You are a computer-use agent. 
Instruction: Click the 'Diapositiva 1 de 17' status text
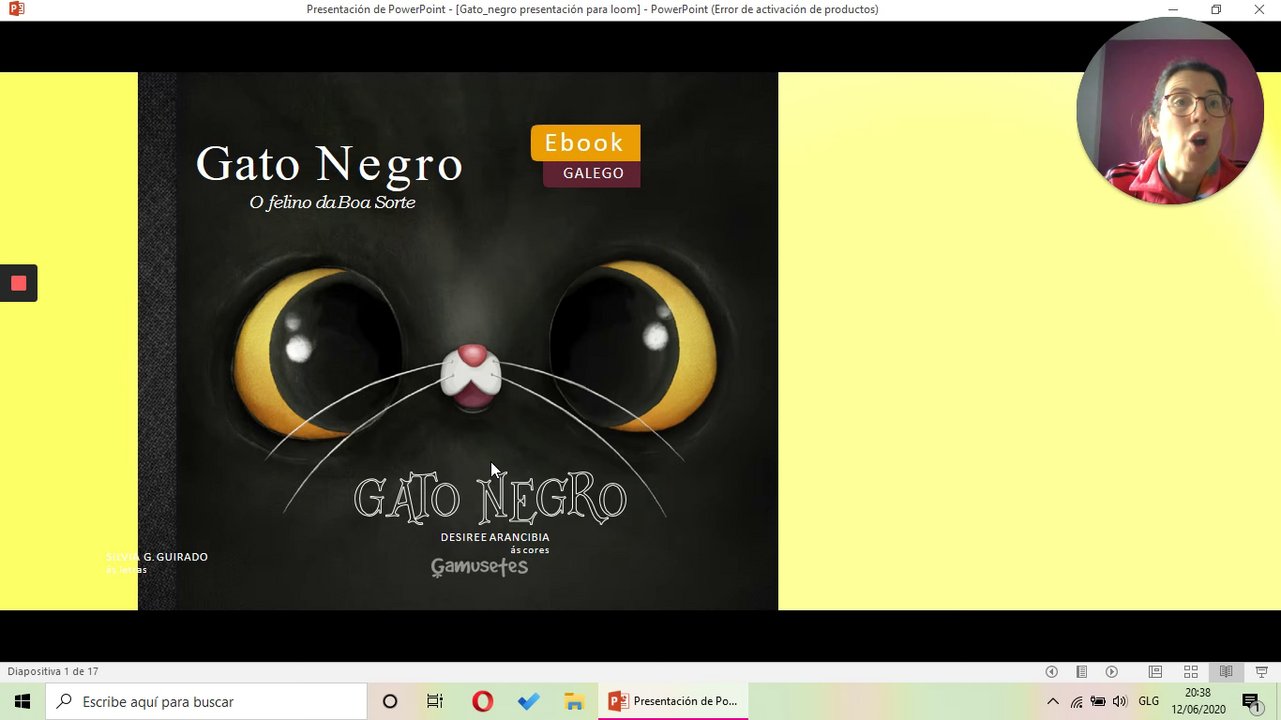pyautogui.click(x=53, y=672)
